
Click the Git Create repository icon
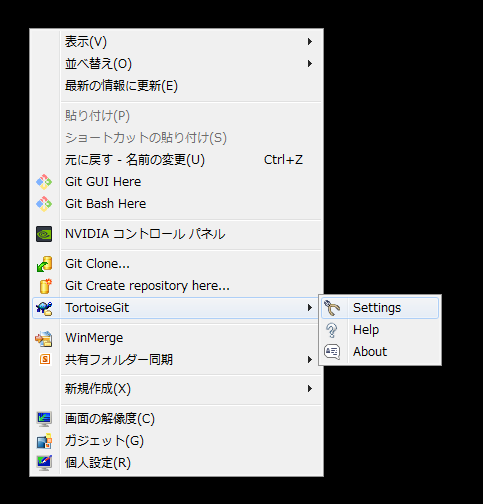45,286
